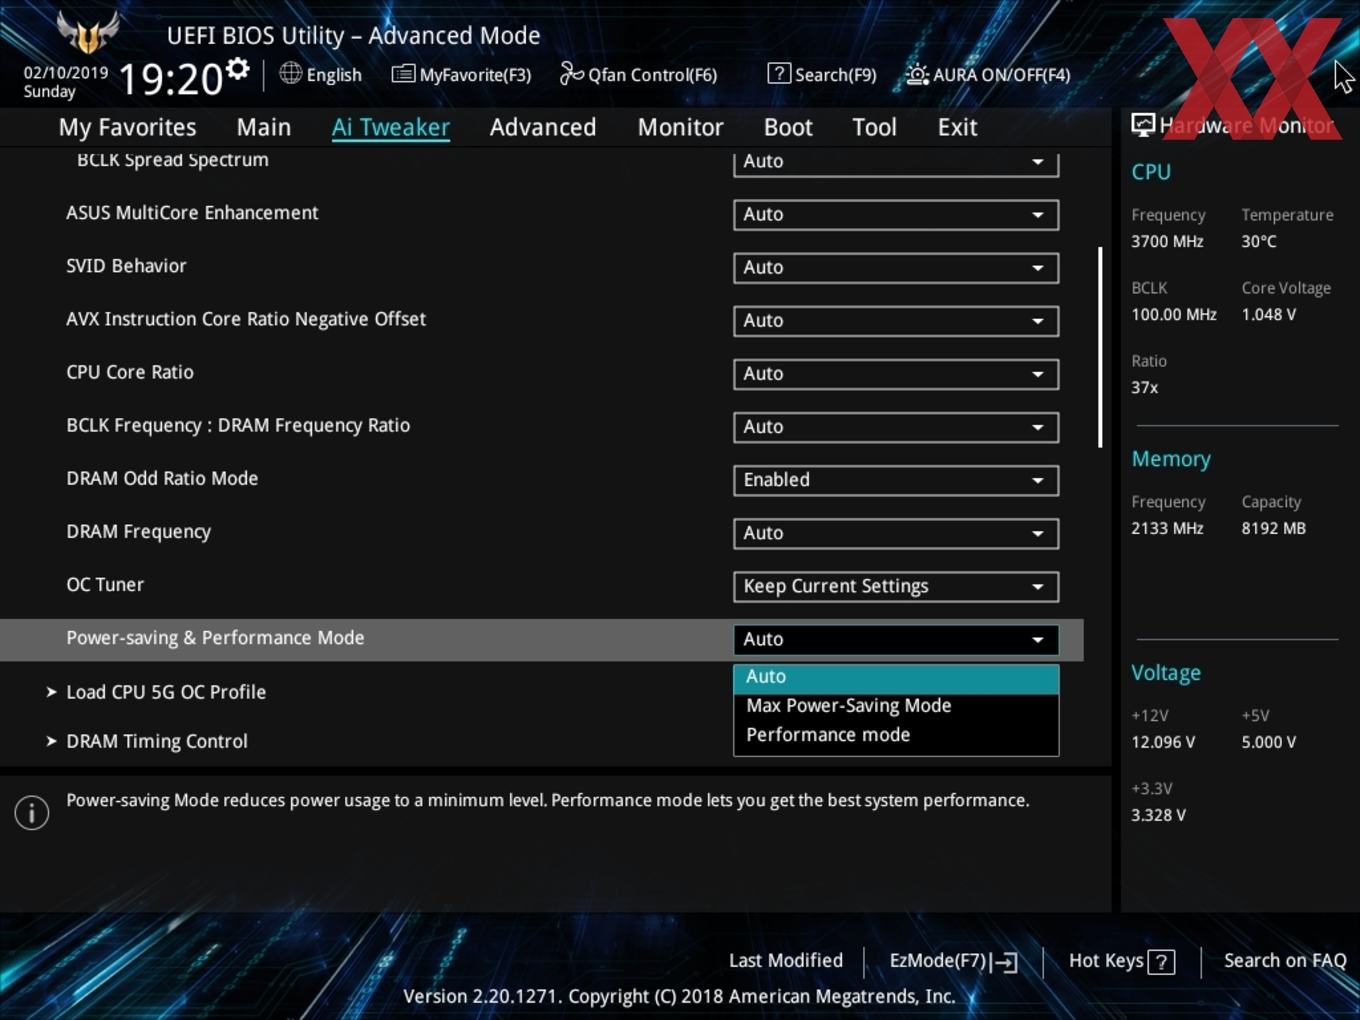Screen dimensions: 1360x1020
Task: Click the memory frequency 2133 MHz value
Action: [1167, 528]
